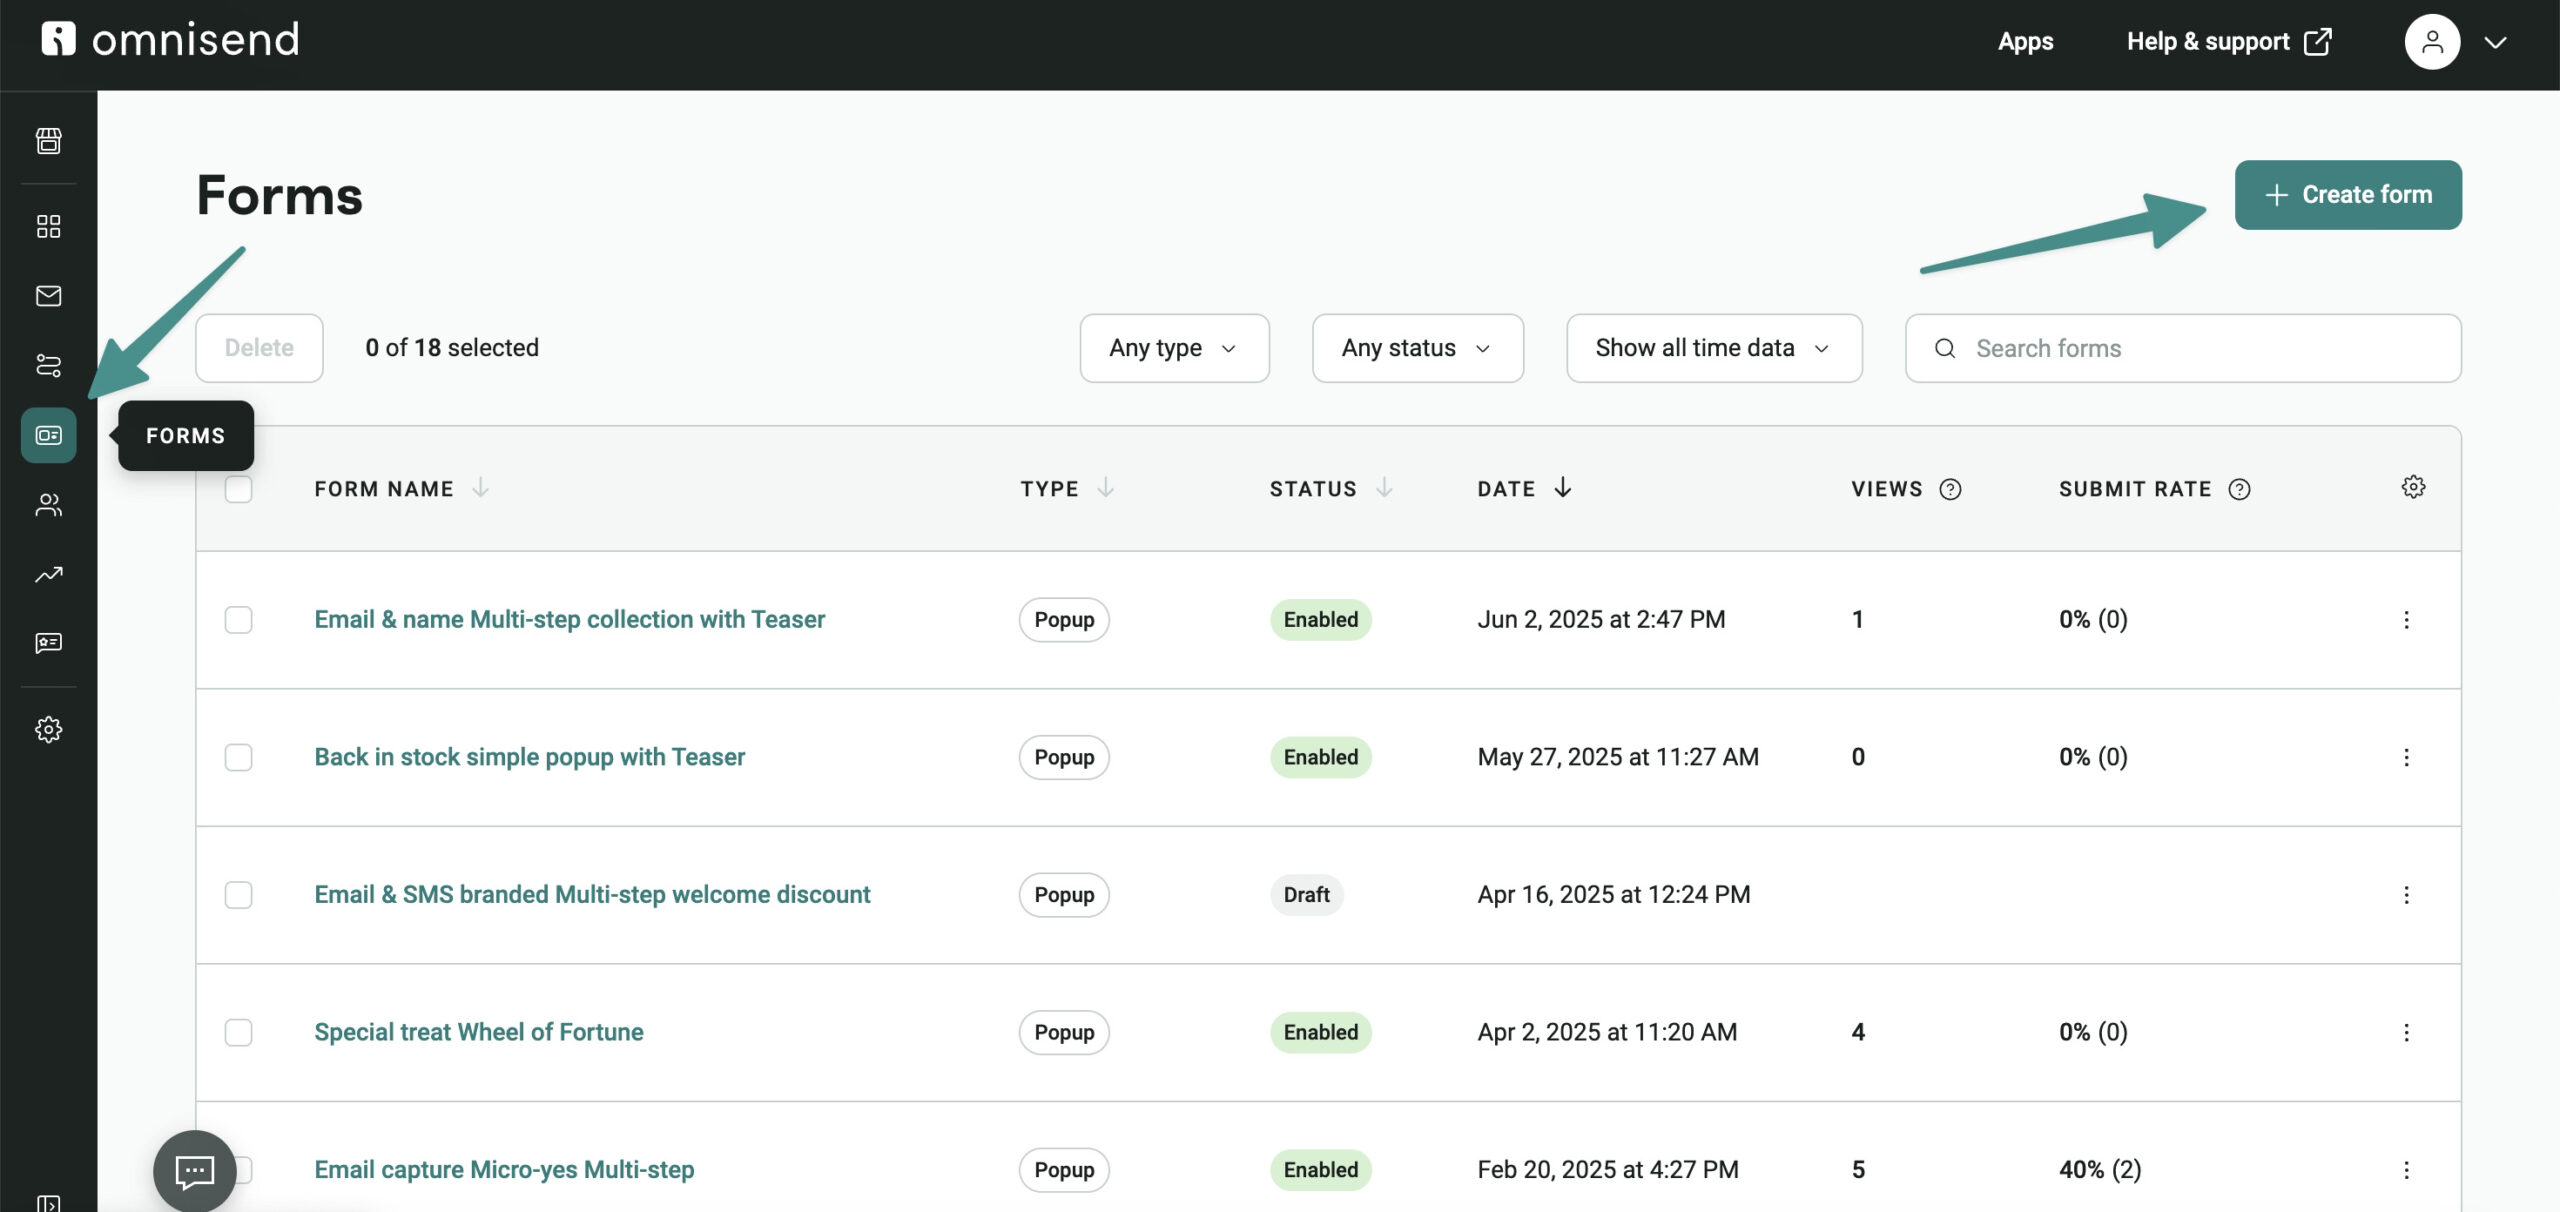This screenshot has height=1212, width=2560.
Task: Open the Email capture Micro-yes Multi-step form
Action: pos(503,1169)
